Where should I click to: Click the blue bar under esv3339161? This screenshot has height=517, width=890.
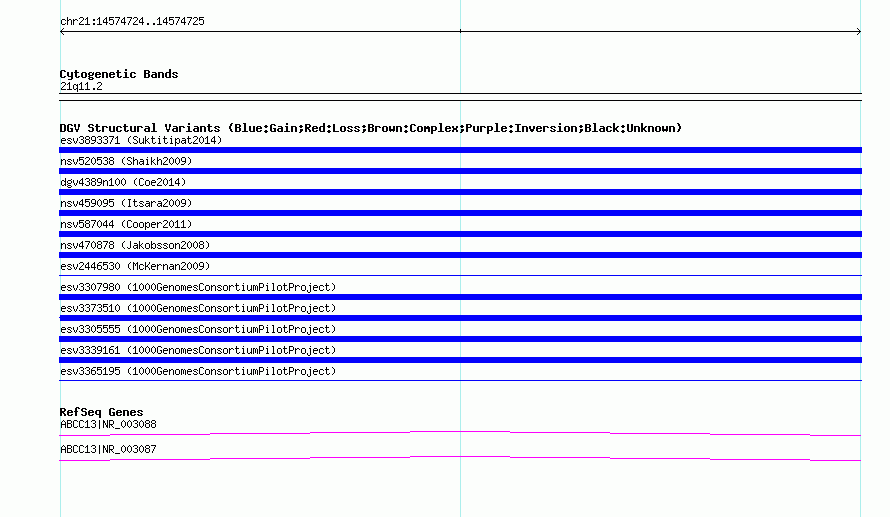pyautogui.click(x=460, y=360)
